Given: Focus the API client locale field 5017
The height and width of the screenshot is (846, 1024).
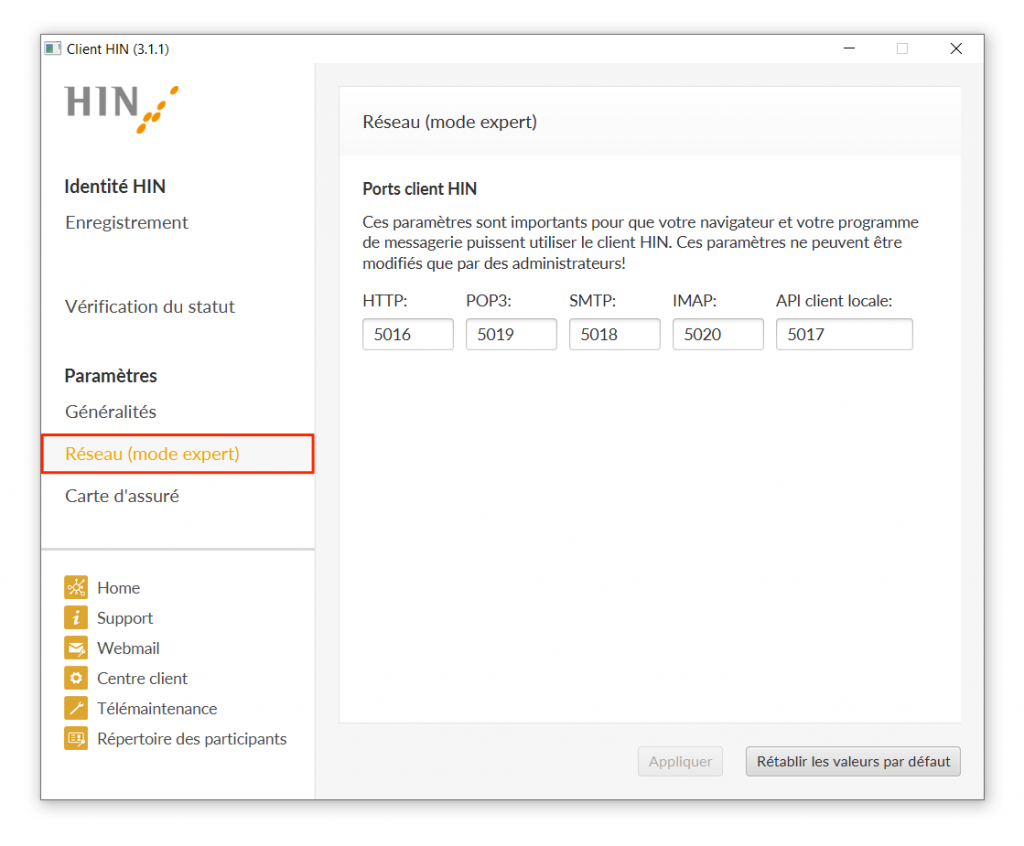Looking at the screenshot, I should click(844, 334).
